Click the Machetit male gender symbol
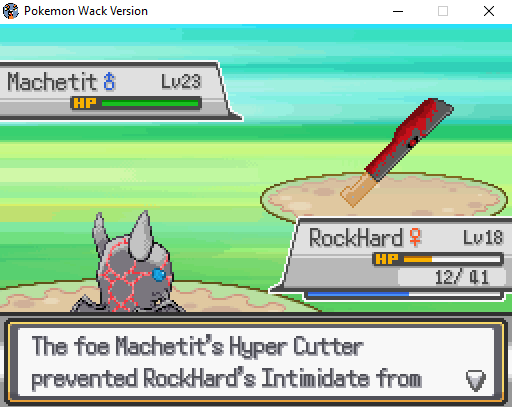Viewport: 512px width, 407px height. coord(109,82)
